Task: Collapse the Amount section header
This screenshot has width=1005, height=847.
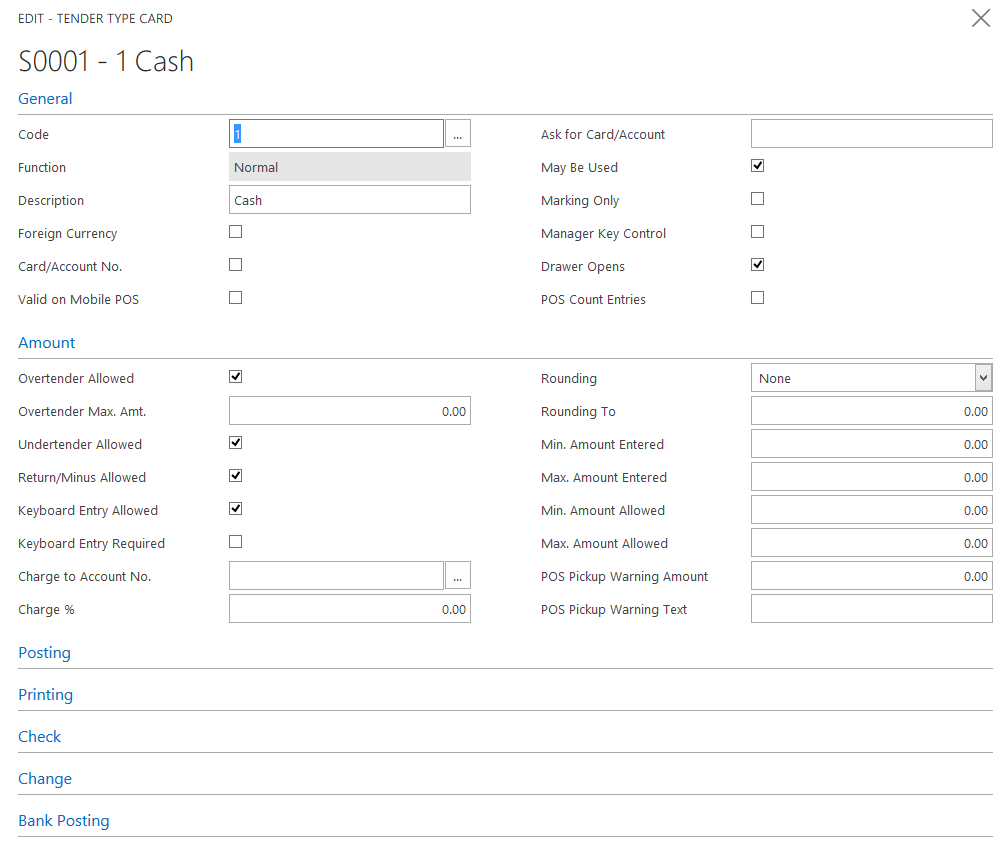Action: 47,343
